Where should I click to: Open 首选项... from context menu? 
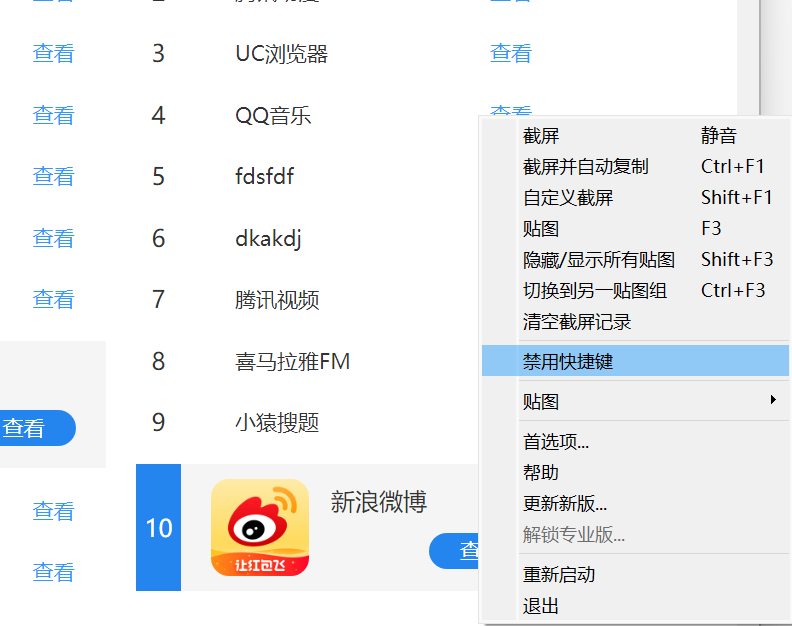tap(635, 442)
